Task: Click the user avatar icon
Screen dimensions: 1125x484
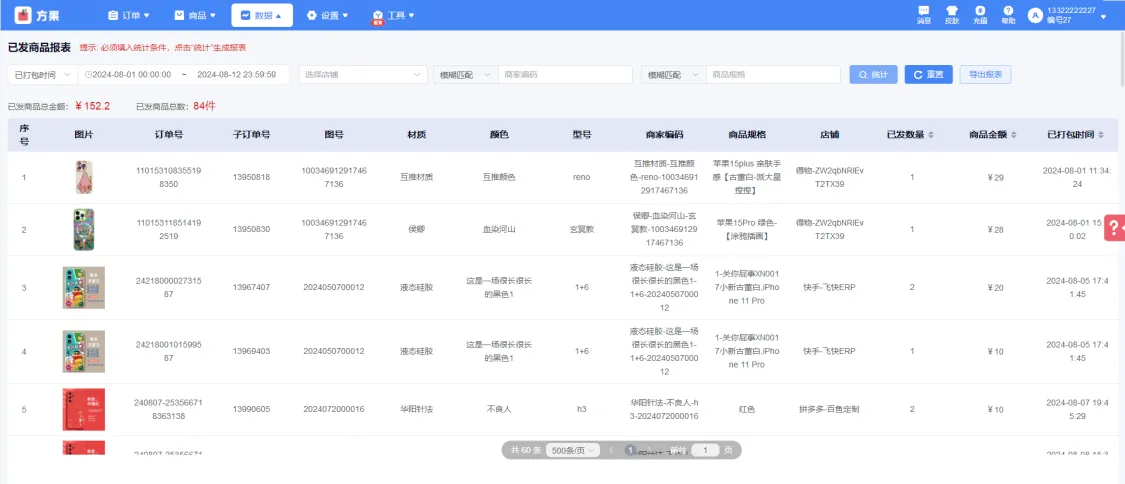Action: point(1034,15)
